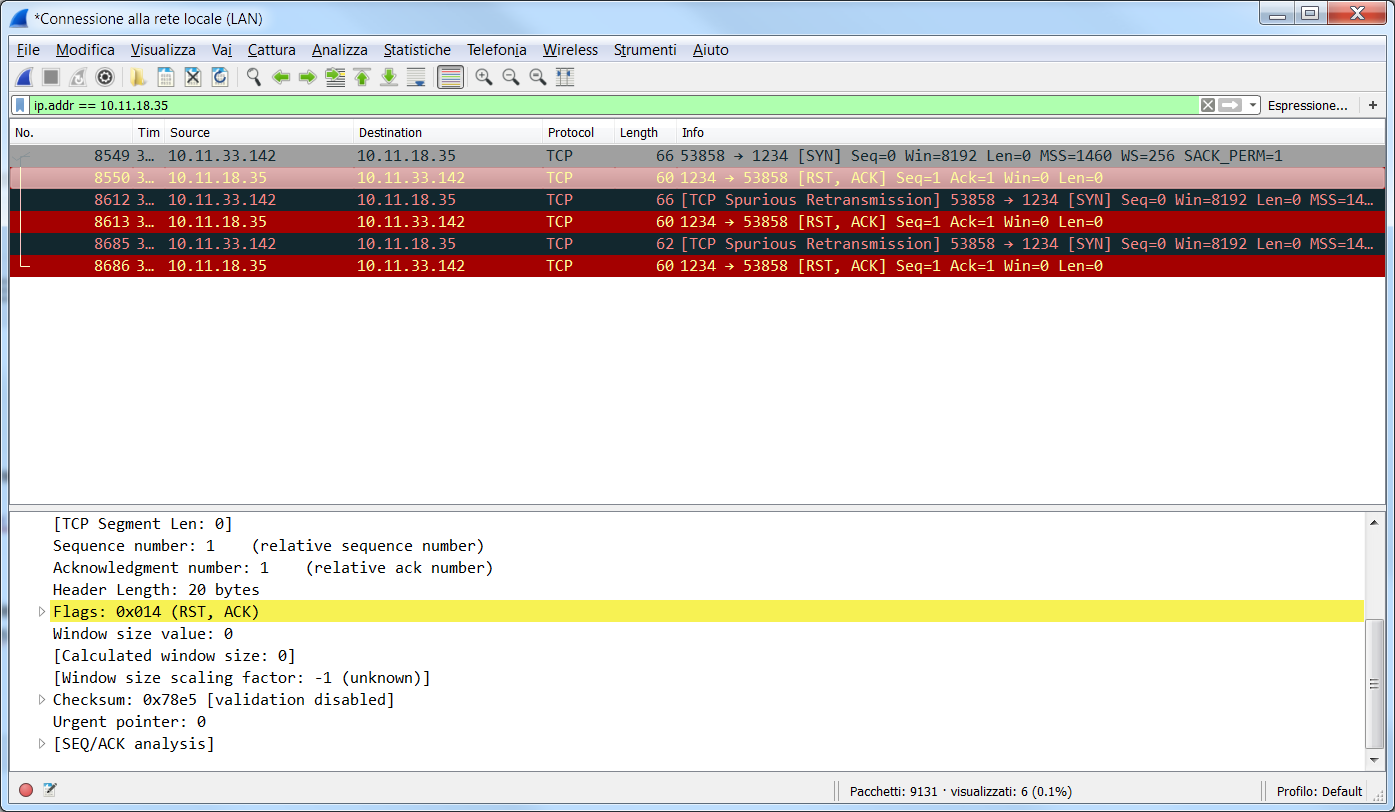The width and height of the screenshot is (1395, 812).
Task: Add a filter button with plus
Action: 1373,105
